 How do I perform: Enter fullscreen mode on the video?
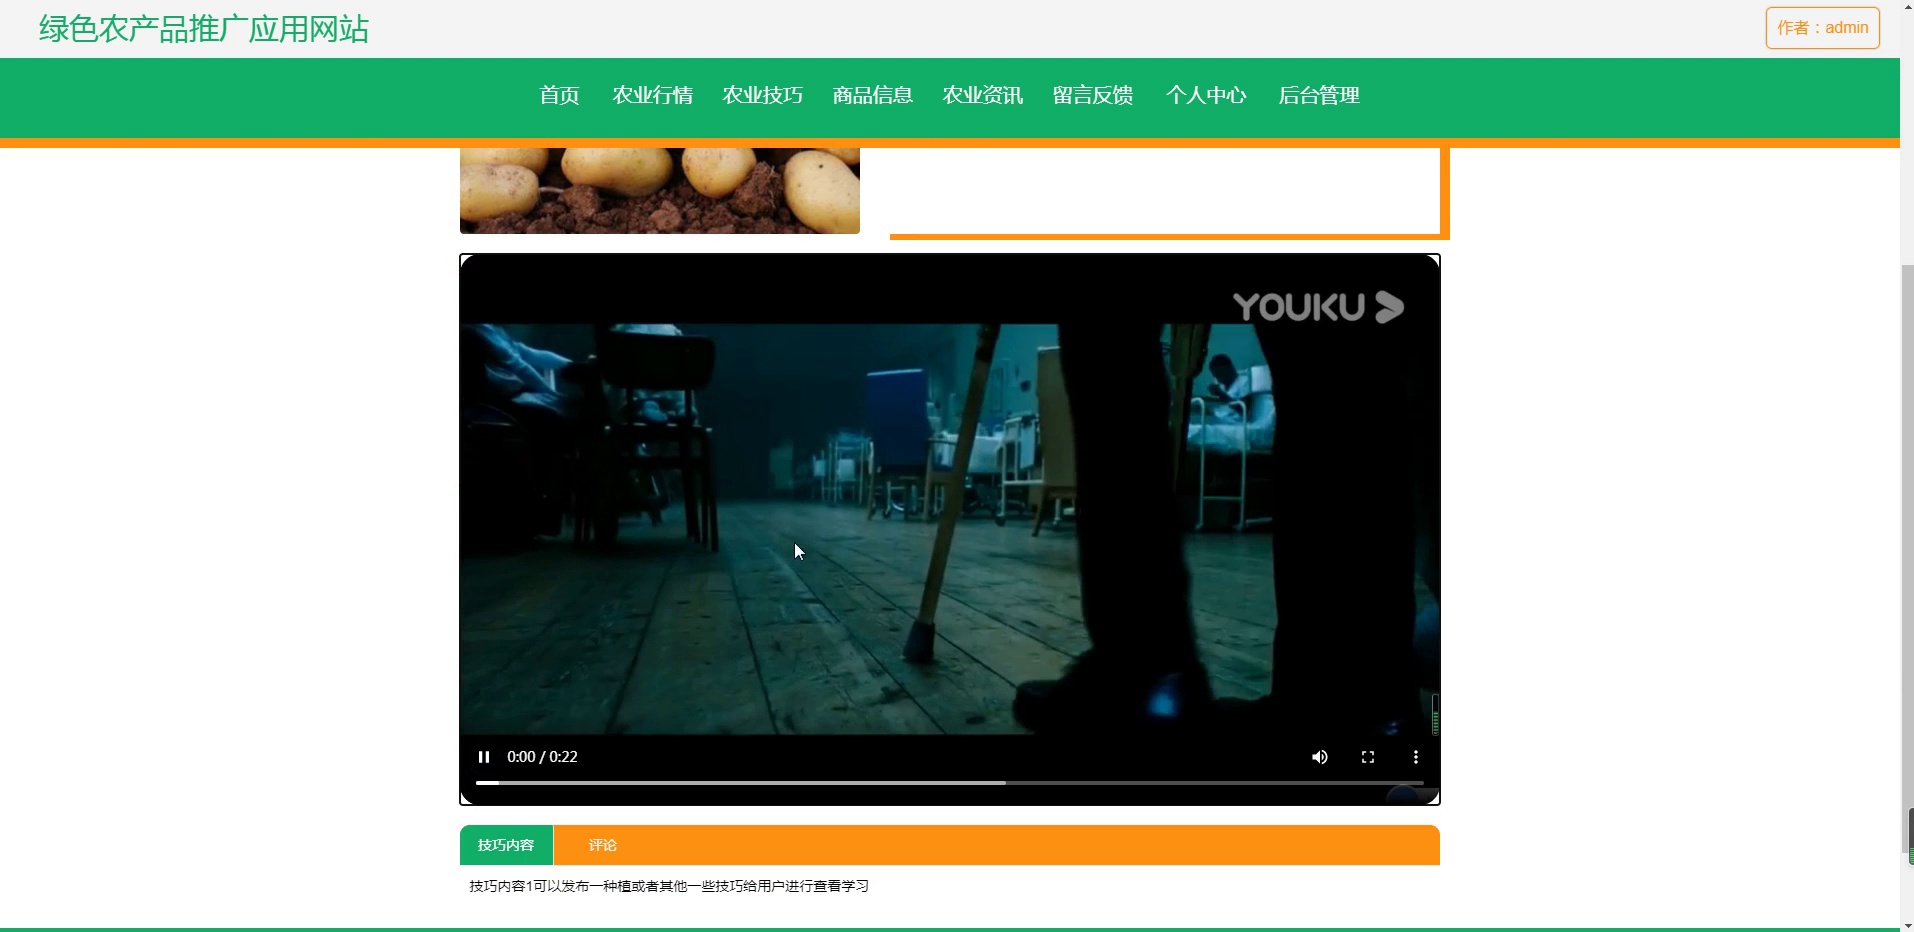(x=1367, y=757)
